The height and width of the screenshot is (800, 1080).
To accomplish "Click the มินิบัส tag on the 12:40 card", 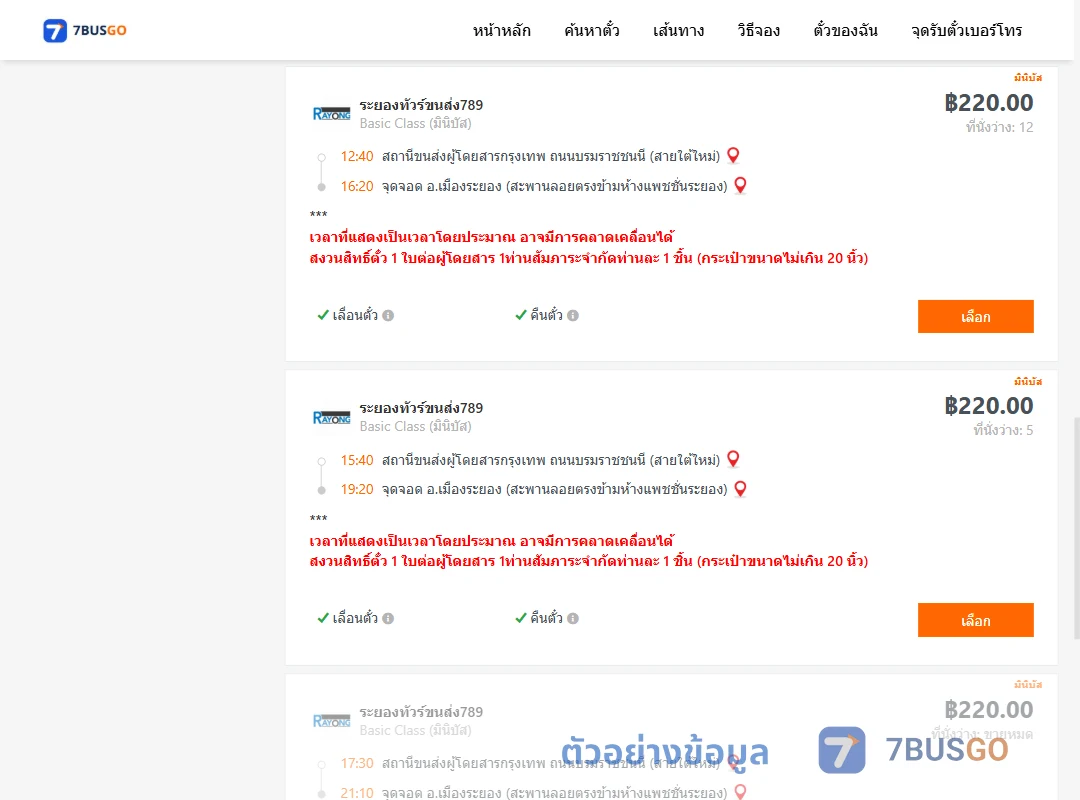I will pos(1028,77).
